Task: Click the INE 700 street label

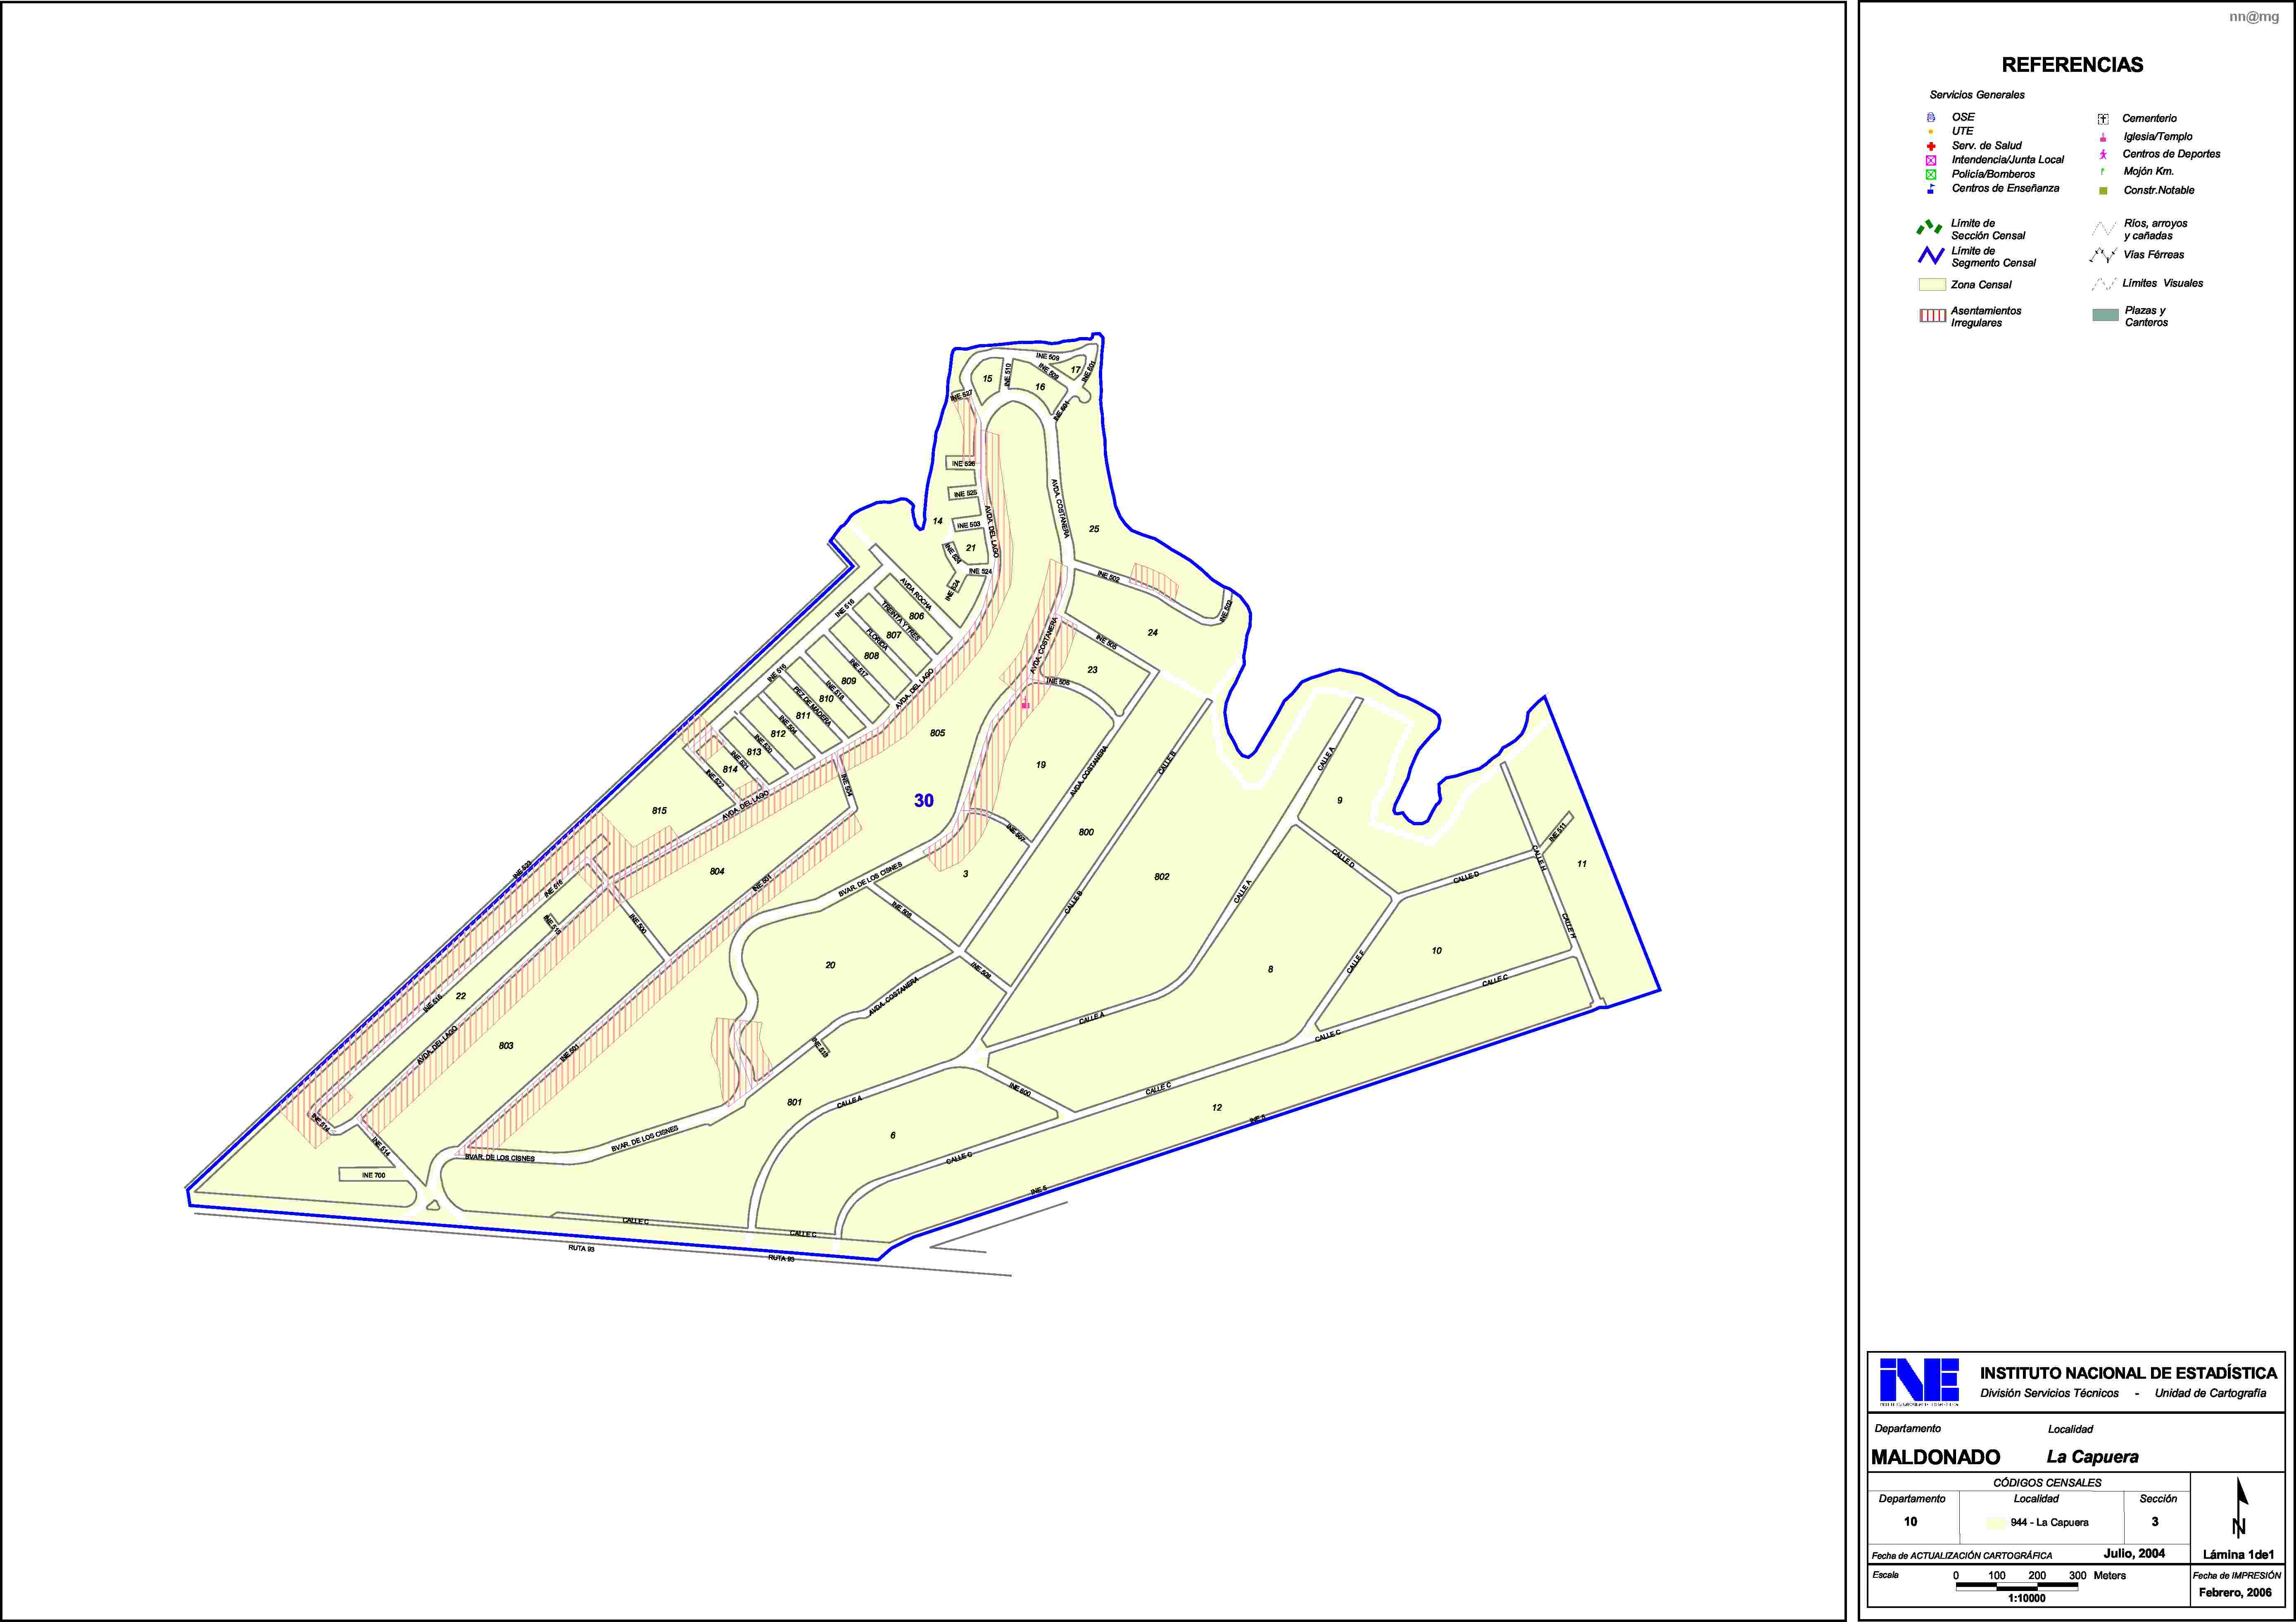Action: pos(373,1175)
